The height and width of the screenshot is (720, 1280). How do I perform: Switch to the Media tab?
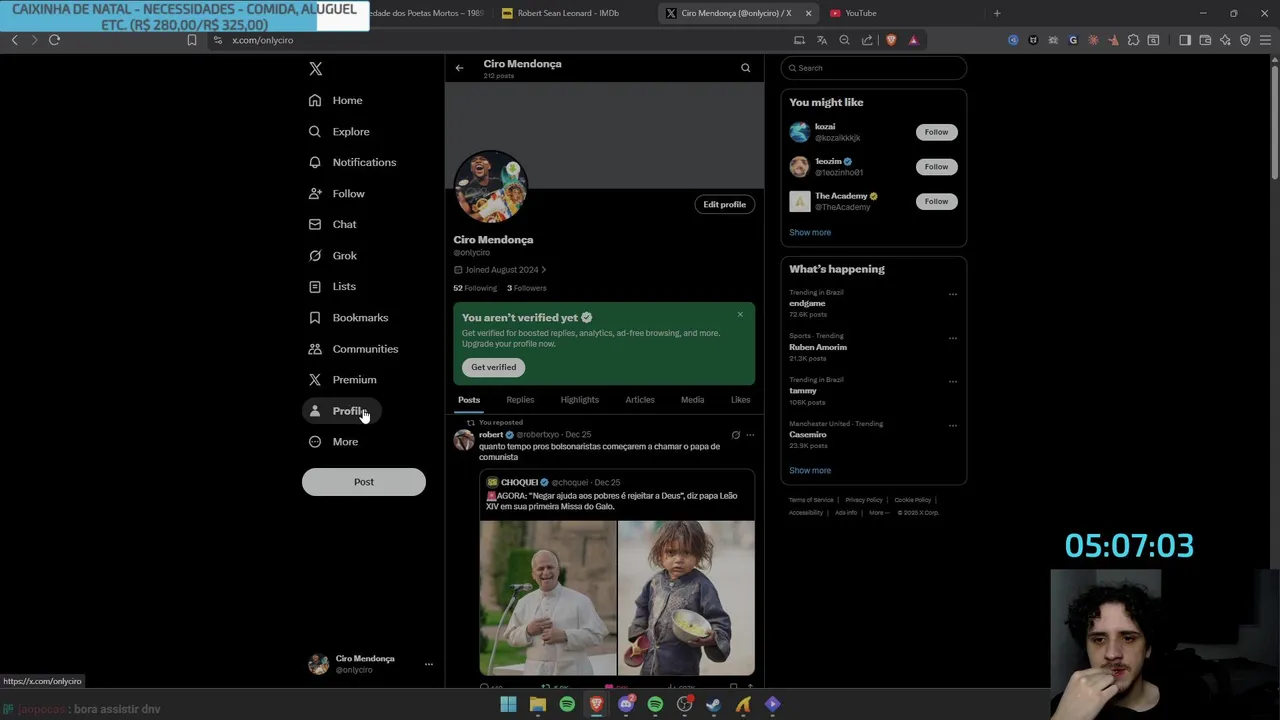692,400
